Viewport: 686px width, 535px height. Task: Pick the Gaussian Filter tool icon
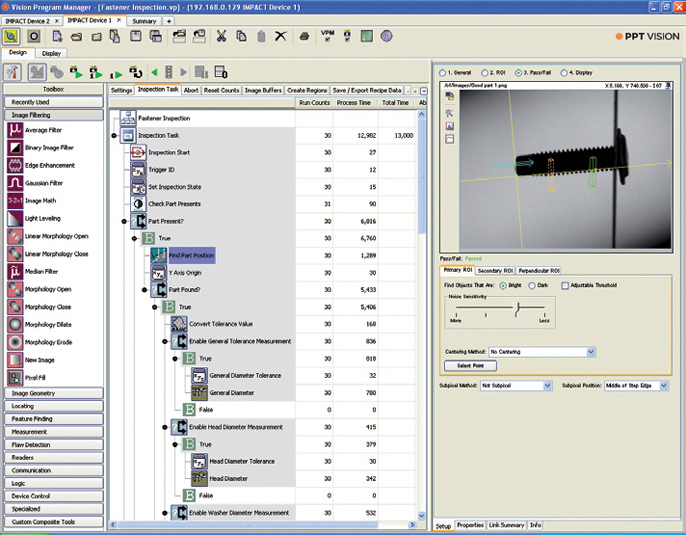[x=16, y=183]
